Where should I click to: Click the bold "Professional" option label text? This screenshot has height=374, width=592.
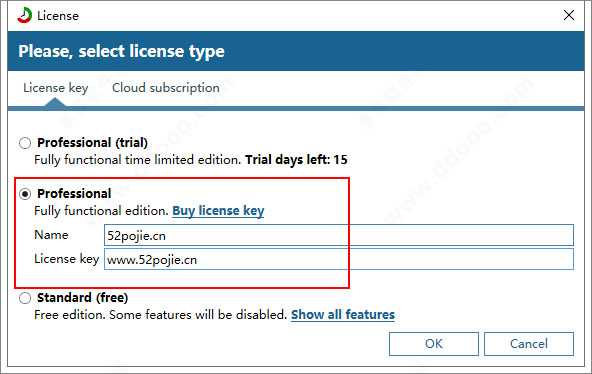tap(74, 194)
